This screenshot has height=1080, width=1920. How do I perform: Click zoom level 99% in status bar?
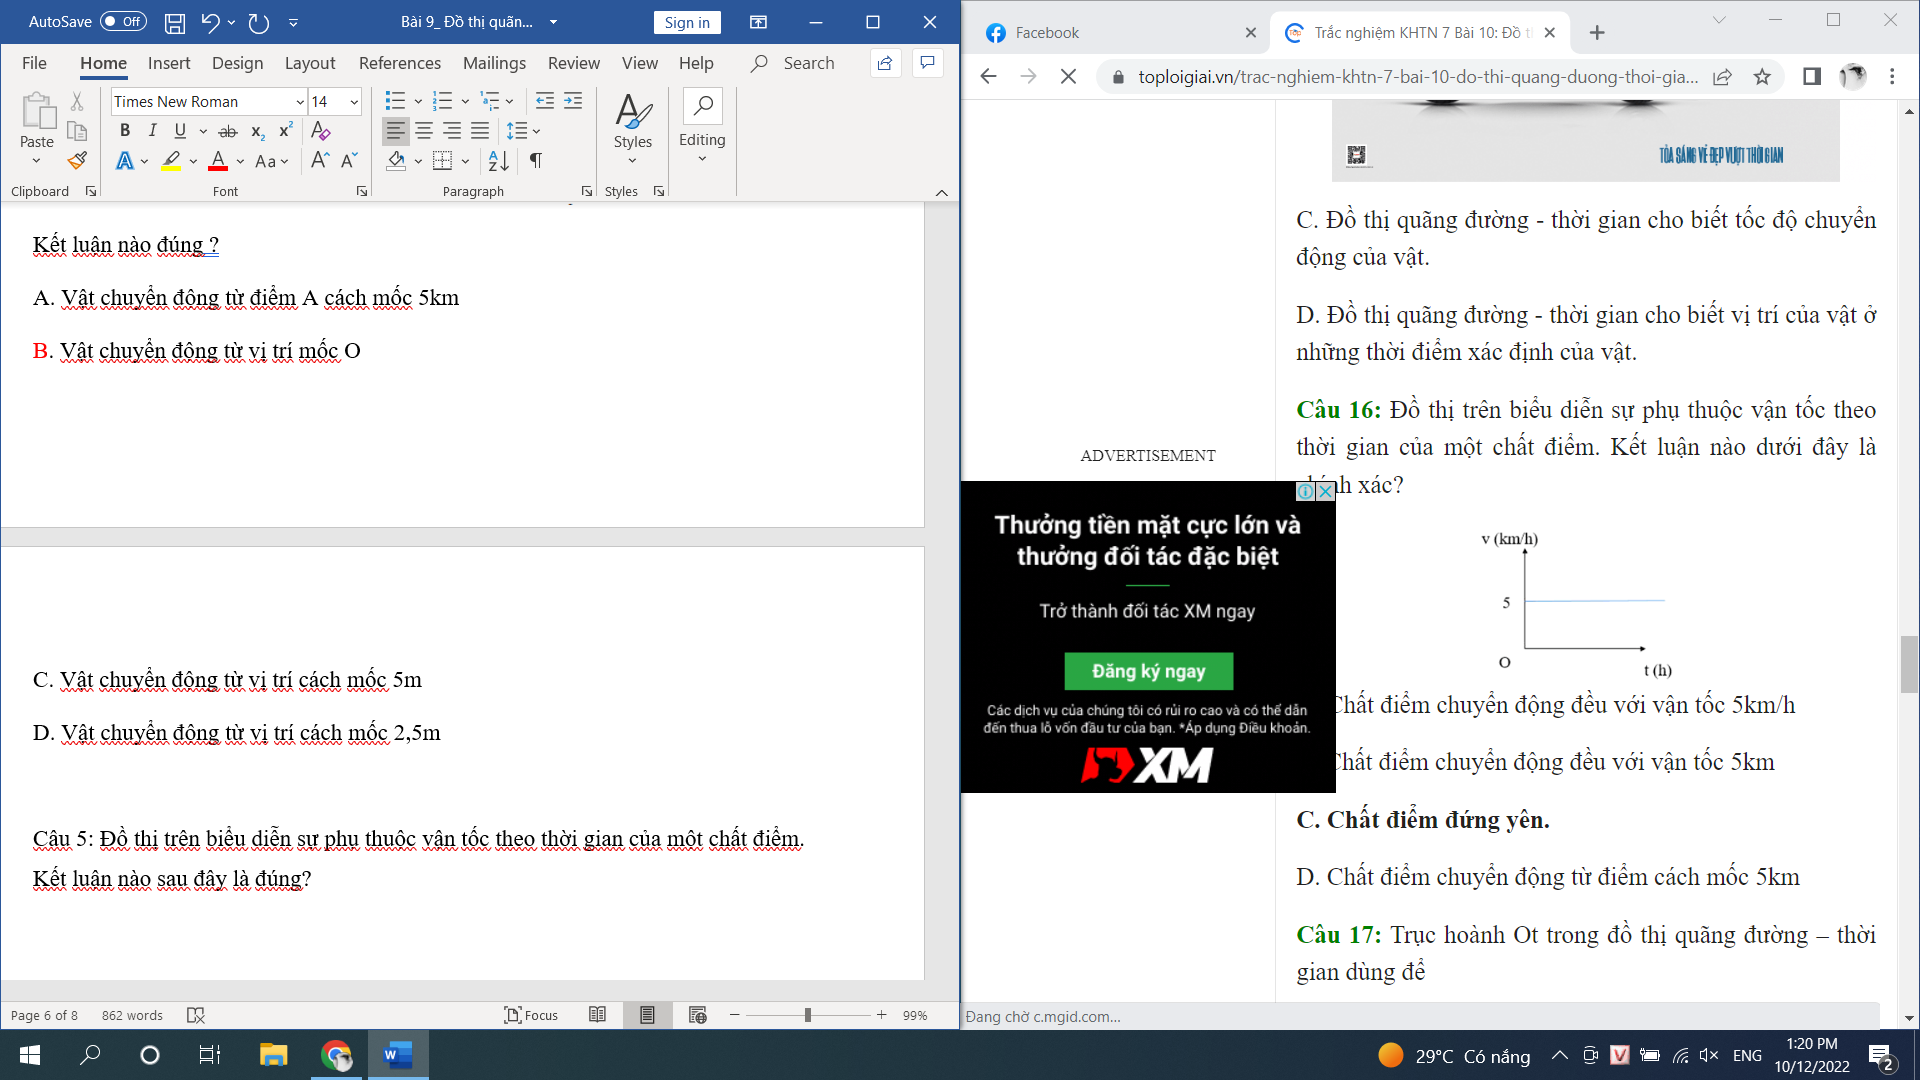915,1015
